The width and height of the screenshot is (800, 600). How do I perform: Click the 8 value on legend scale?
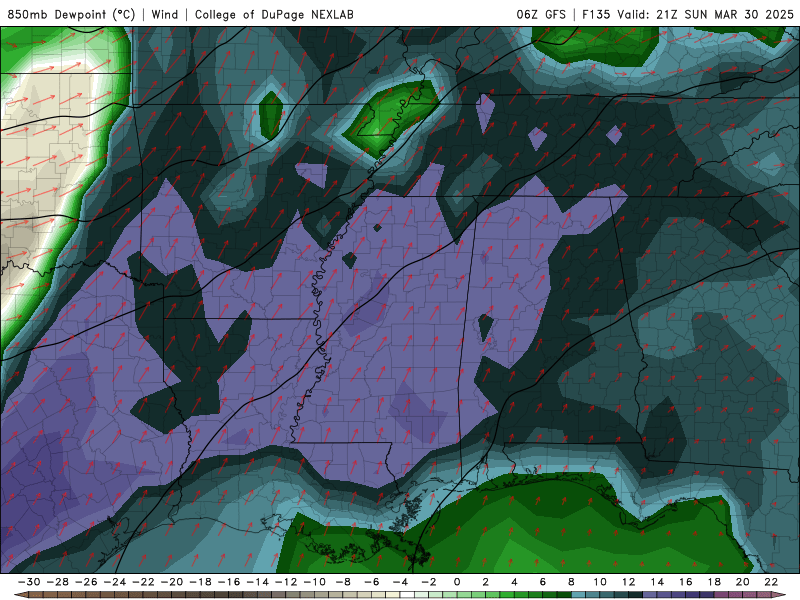(x=571, y=582)
